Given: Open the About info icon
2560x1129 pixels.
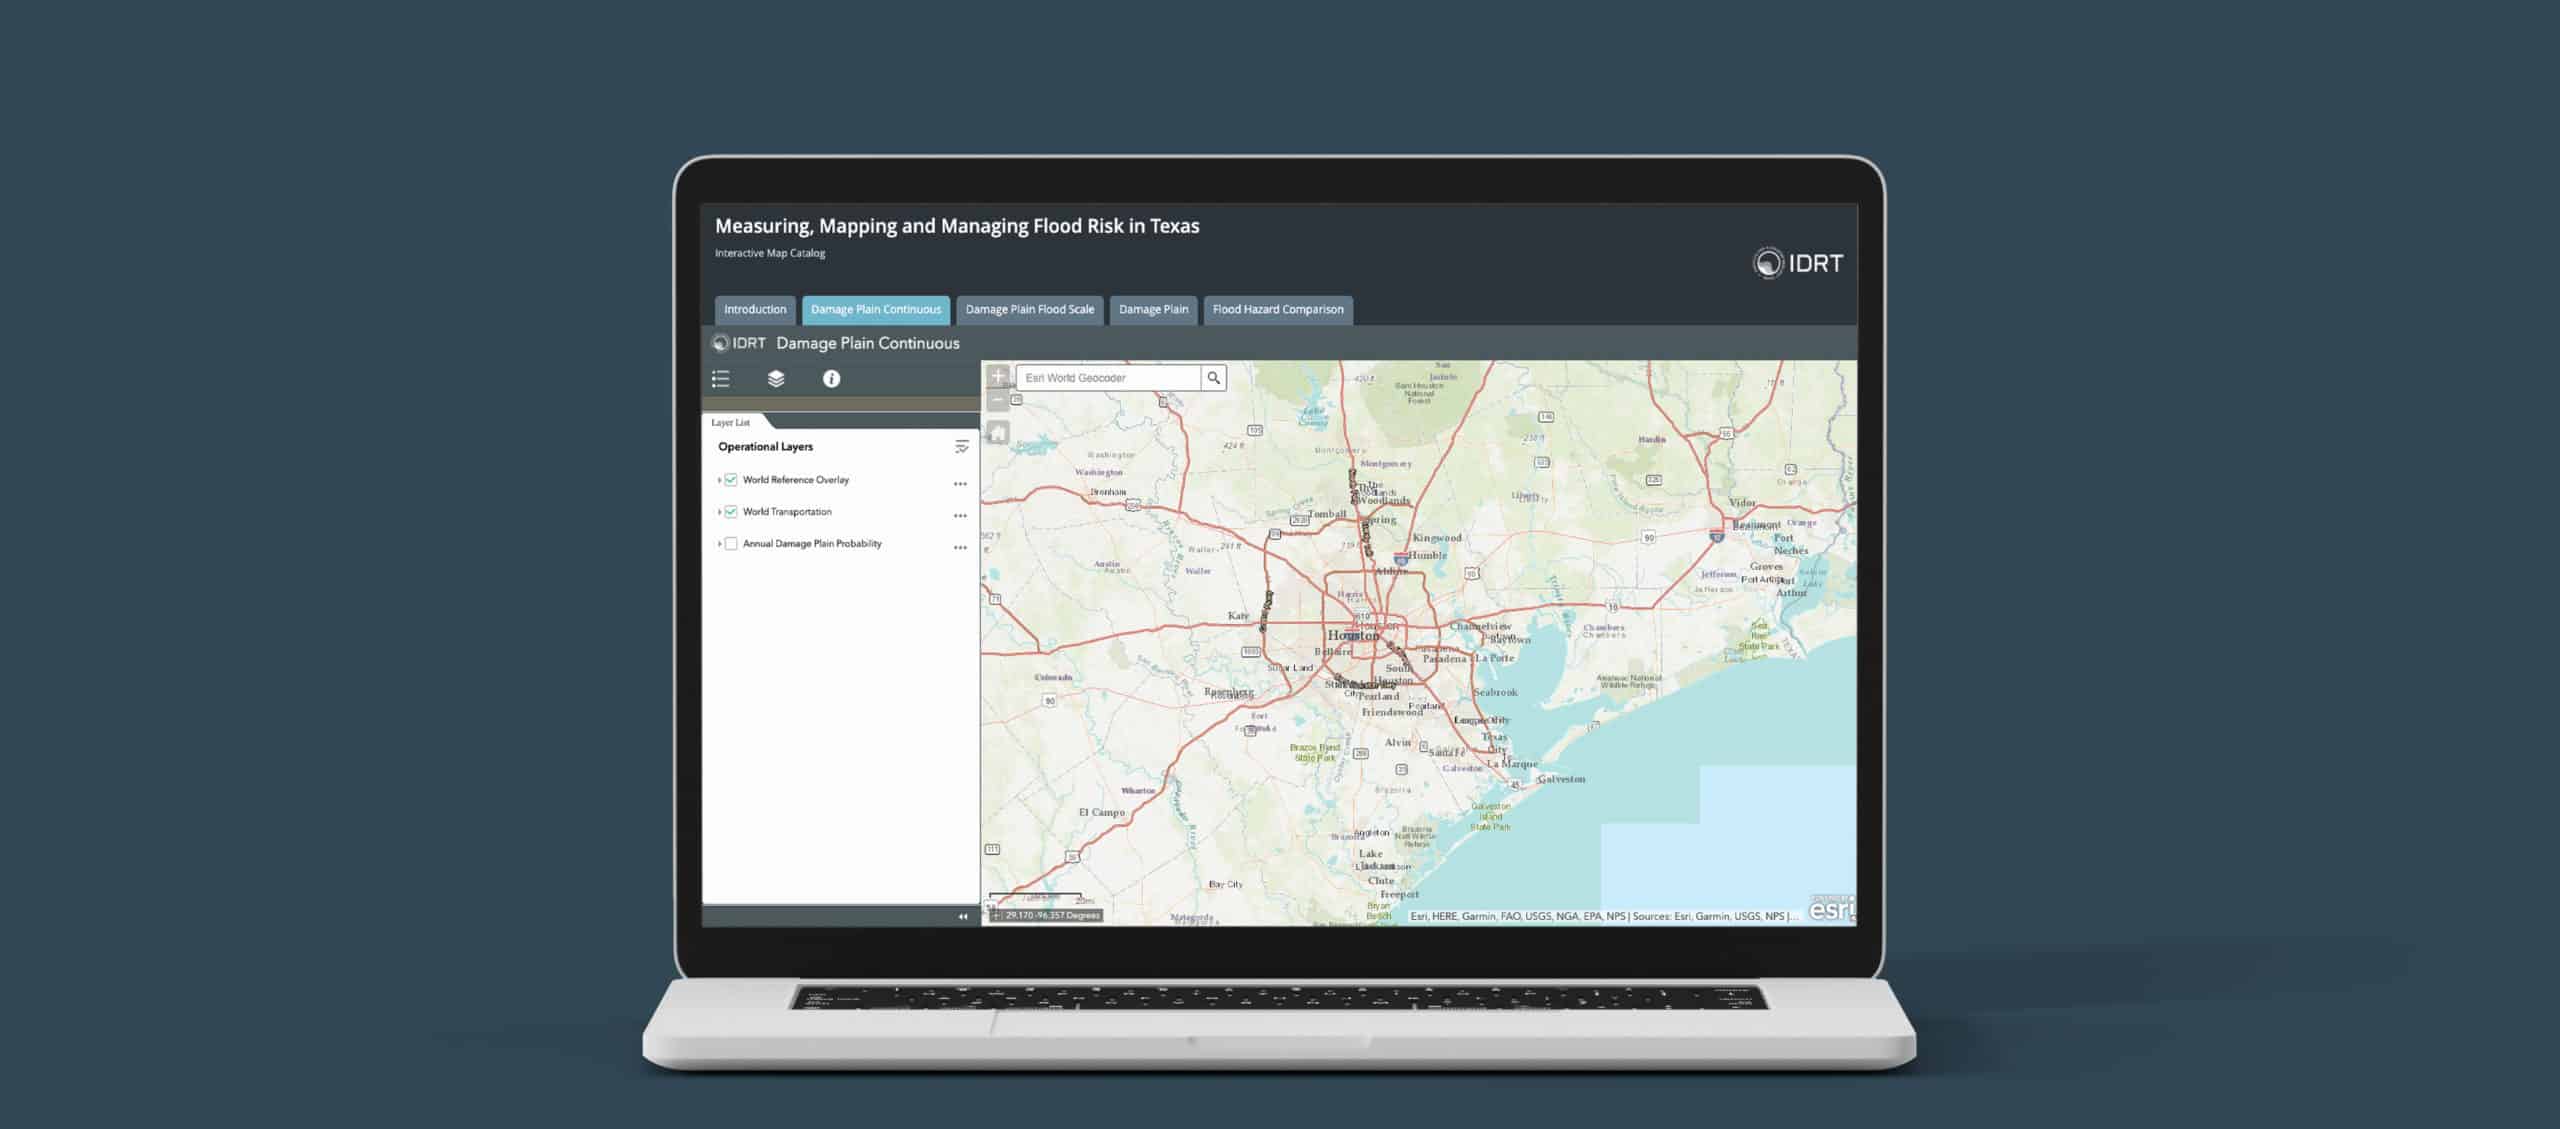Looking at the screenshot, I should (x=831, y=379).
